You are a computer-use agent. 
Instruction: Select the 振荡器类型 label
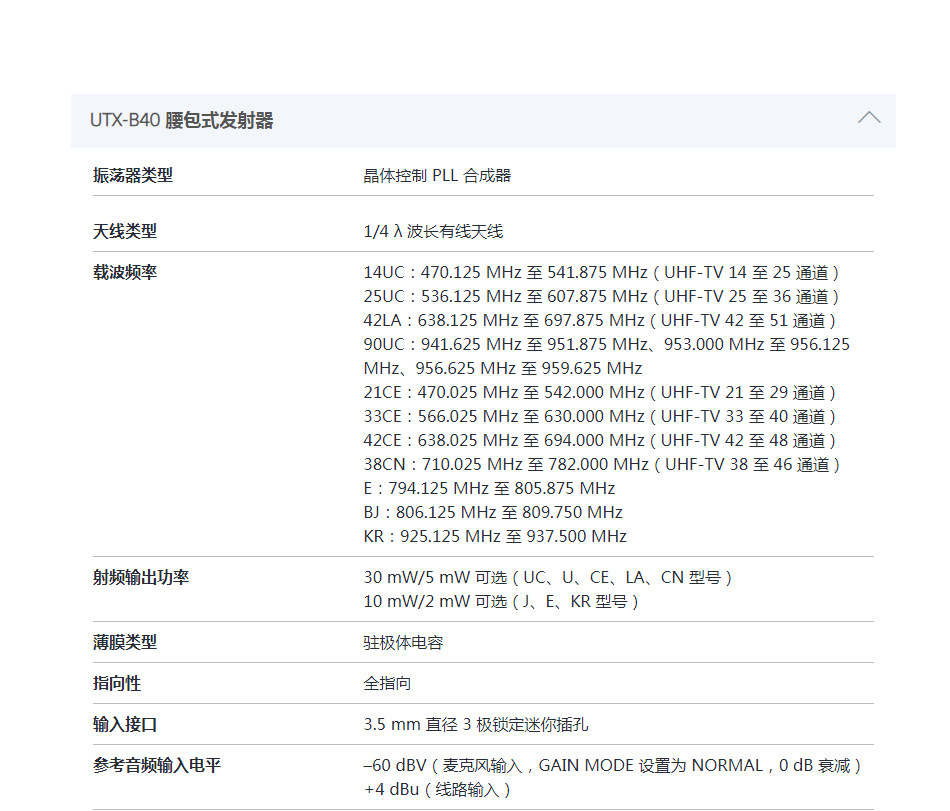point(133,176)
